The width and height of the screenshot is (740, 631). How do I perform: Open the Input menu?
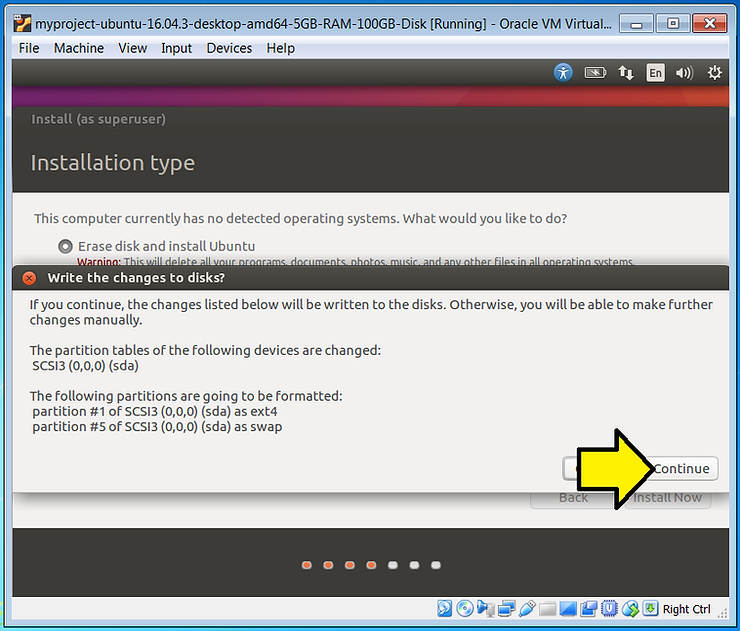[x=177, y=48]
